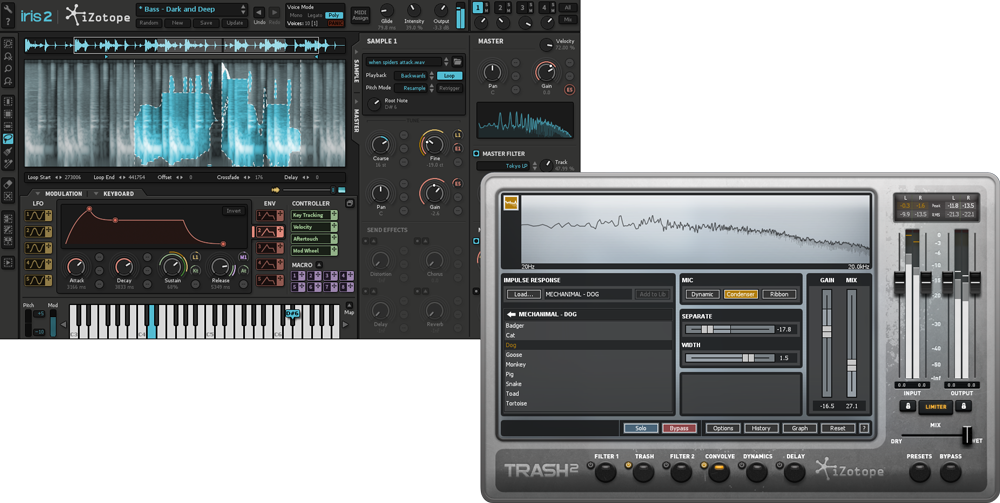Click back arrow beside MECHANIMAL - DOG
This screenshot has width=1000, height=503.
[x=510, y=314]
